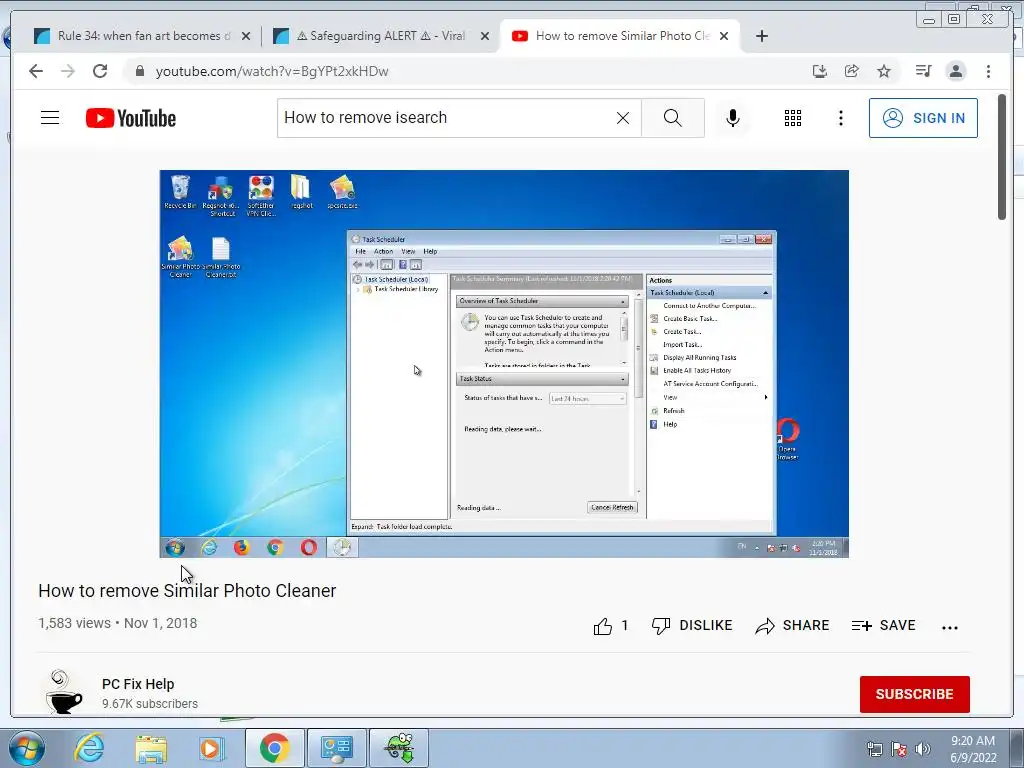
Task: Click the 9.67K subscribers text
Action: [x=150, y=704]
